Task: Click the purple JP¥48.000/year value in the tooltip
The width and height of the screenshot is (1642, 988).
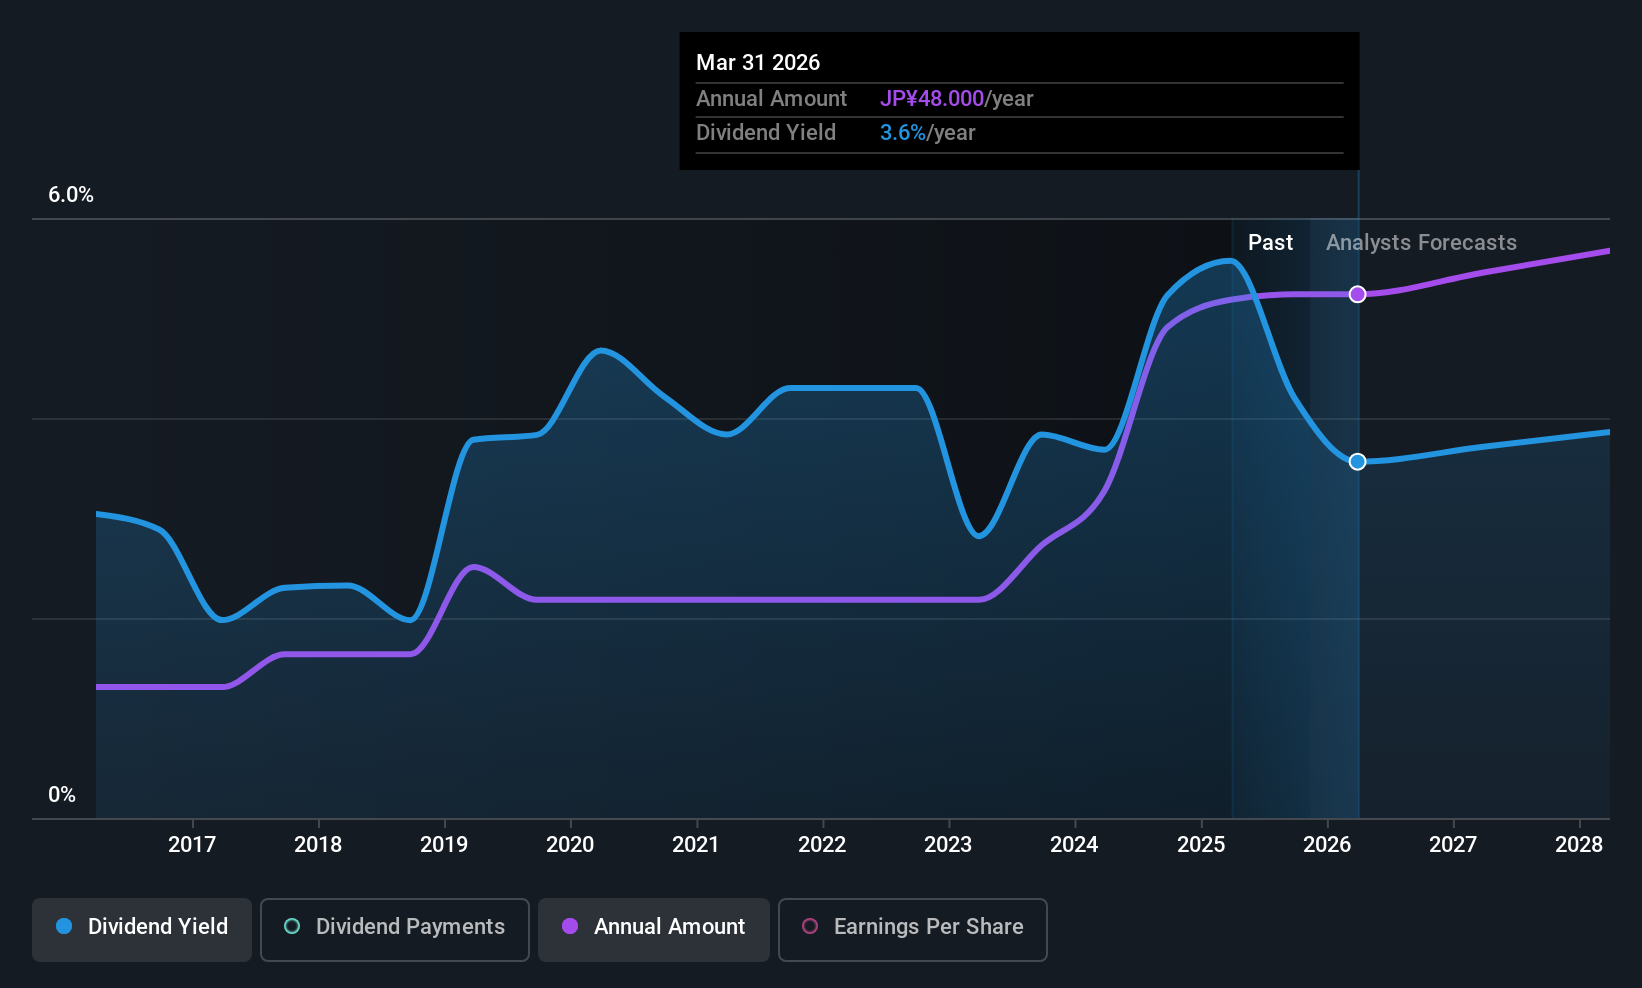Action: 930,99
